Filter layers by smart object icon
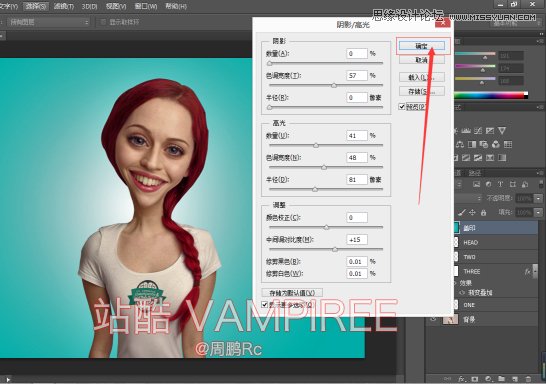This screenshot has height=384, width=546. (x=525, y=185)
